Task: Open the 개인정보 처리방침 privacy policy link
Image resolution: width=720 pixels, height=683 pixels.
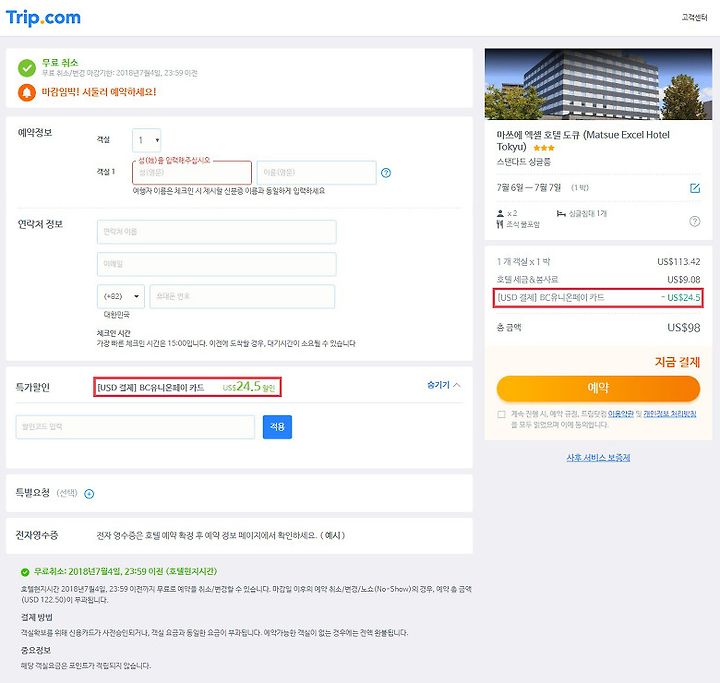Action: tap(669, 414)
